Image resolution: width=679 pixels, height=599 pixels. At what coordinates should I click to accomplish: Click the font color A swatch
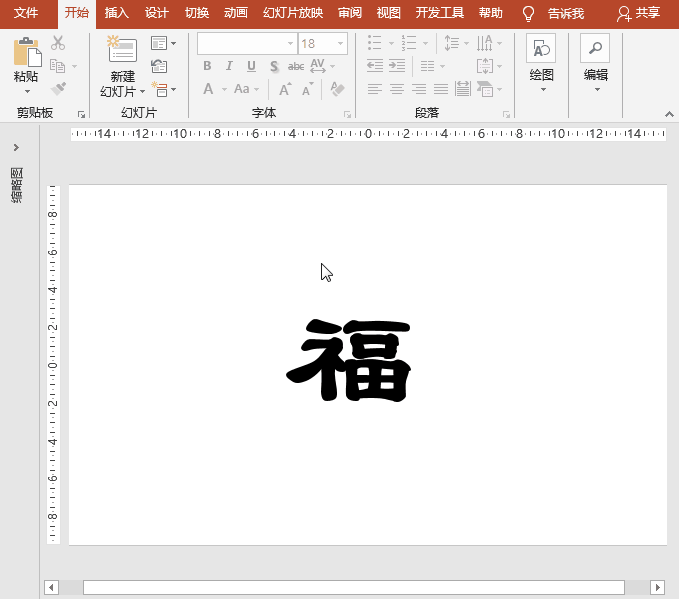tap(208, 89)
